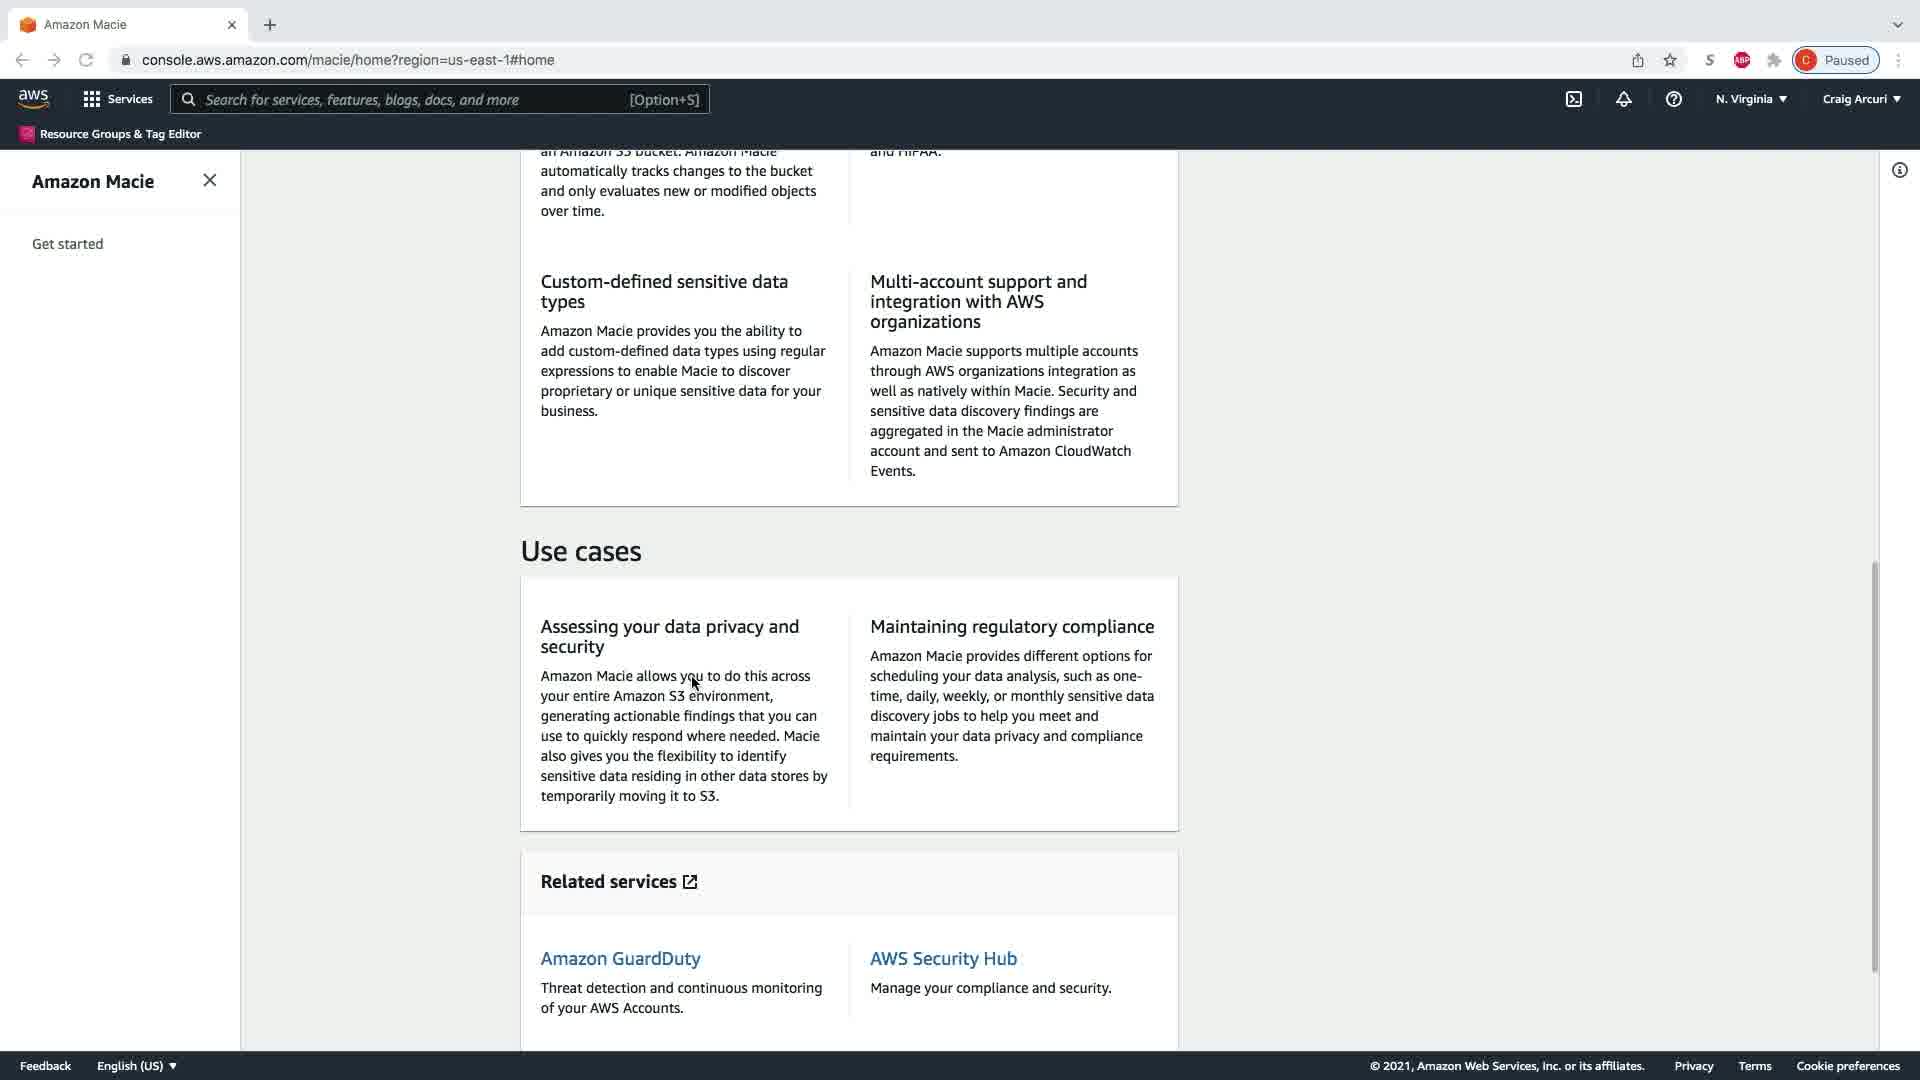Open the notifications bell icon

[x=1623, y=99]
